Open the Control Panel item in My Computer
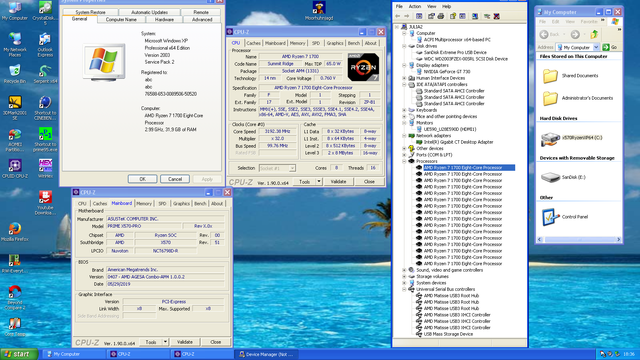 (565, 217)
